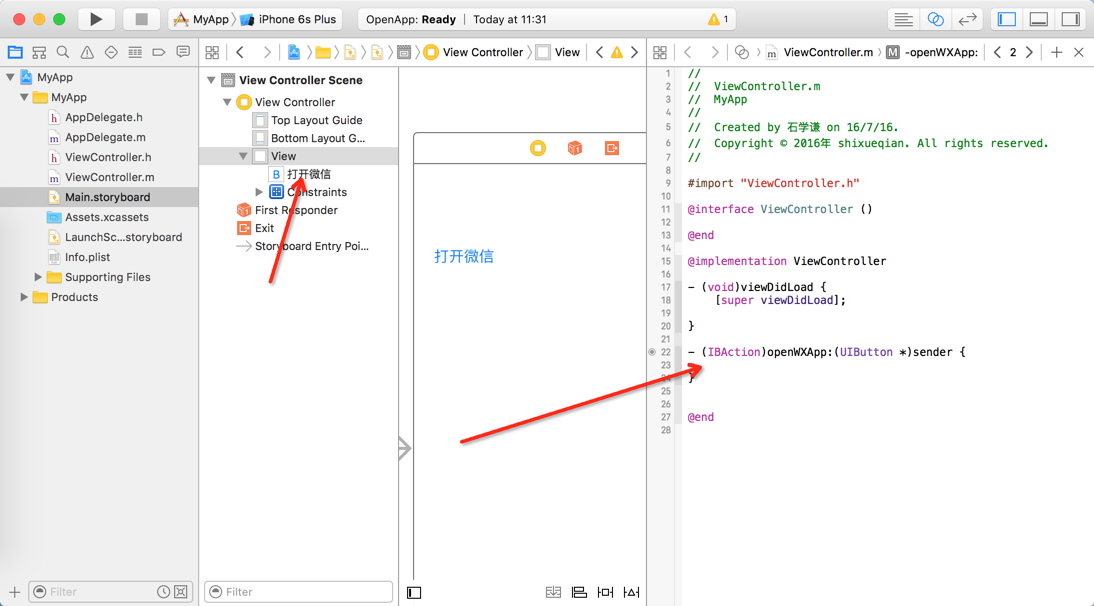Add a new file with plus button
The width and height of the screenshot is (1094, 606).
[x=14, y=592]
